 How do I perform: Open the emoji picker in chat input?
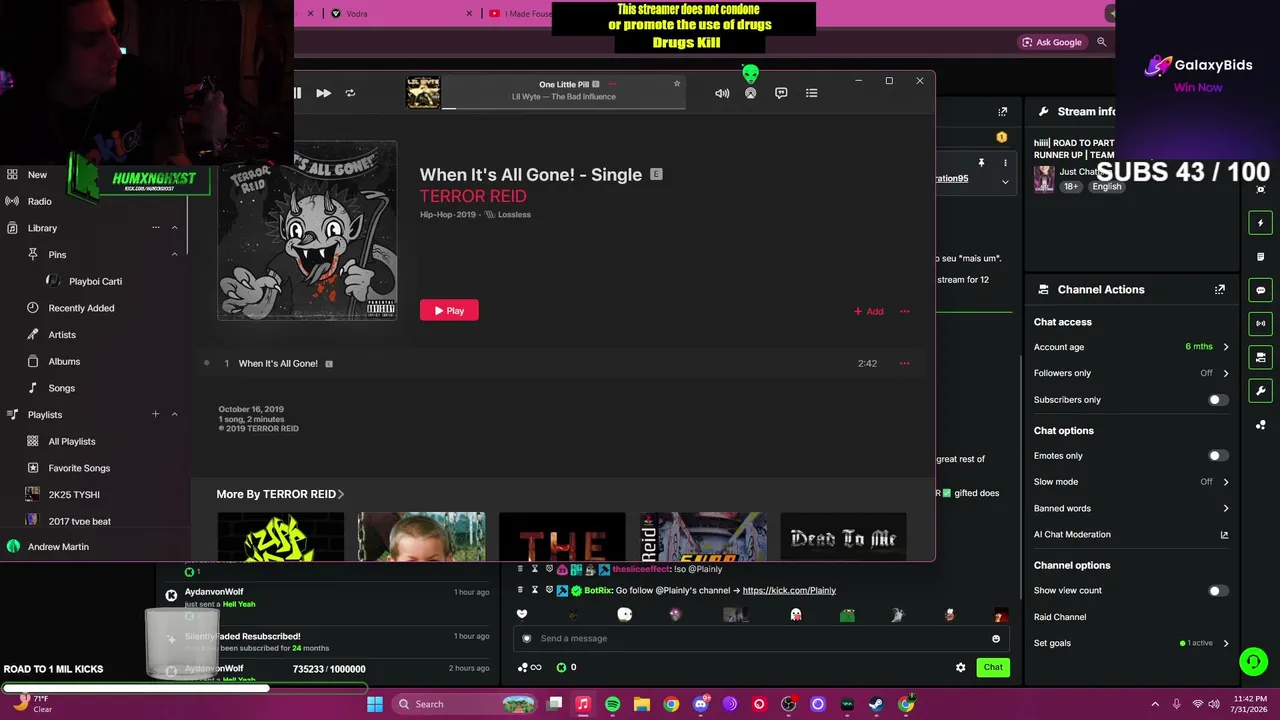(995, 638)
